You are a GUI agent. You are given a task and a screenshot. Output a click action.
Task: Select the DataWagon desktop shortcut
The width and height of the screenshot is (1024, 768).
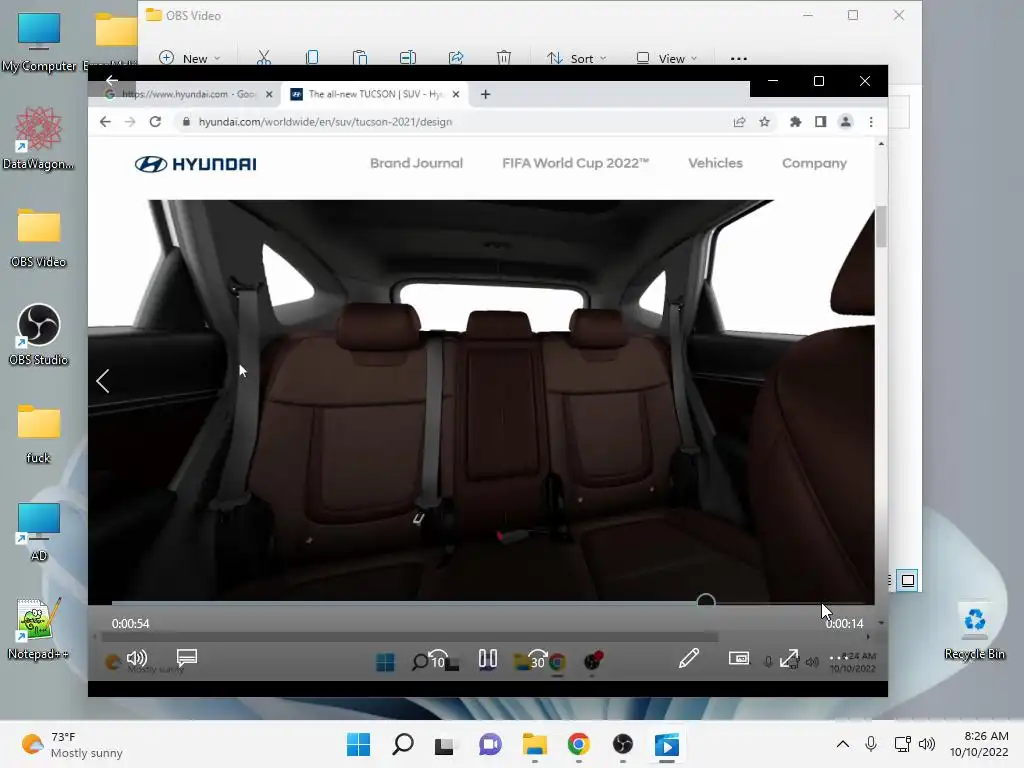pyautogui.click(x=39, y=139)
